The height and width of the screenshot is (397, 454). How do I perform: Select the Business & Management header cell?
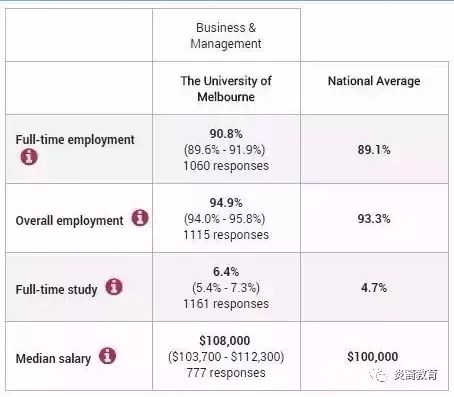[x=226, y=36]
